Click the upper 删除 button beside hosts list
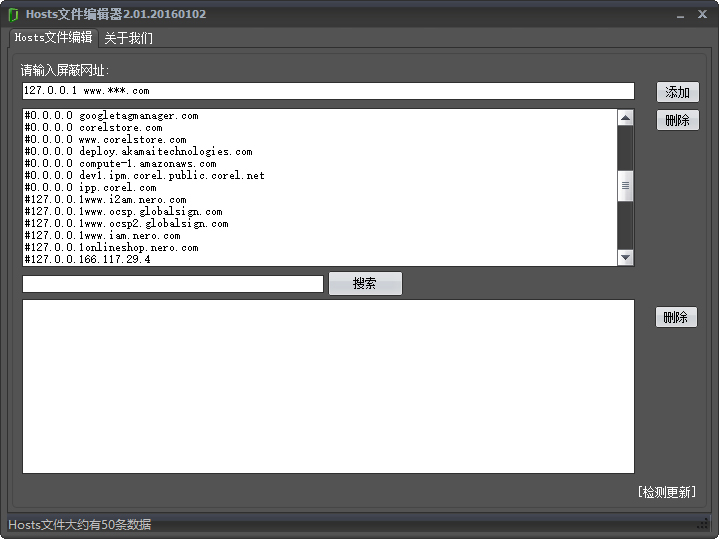The height and width of the screenshot is (539, 719). pyautogui.click(x=677, y=120)
